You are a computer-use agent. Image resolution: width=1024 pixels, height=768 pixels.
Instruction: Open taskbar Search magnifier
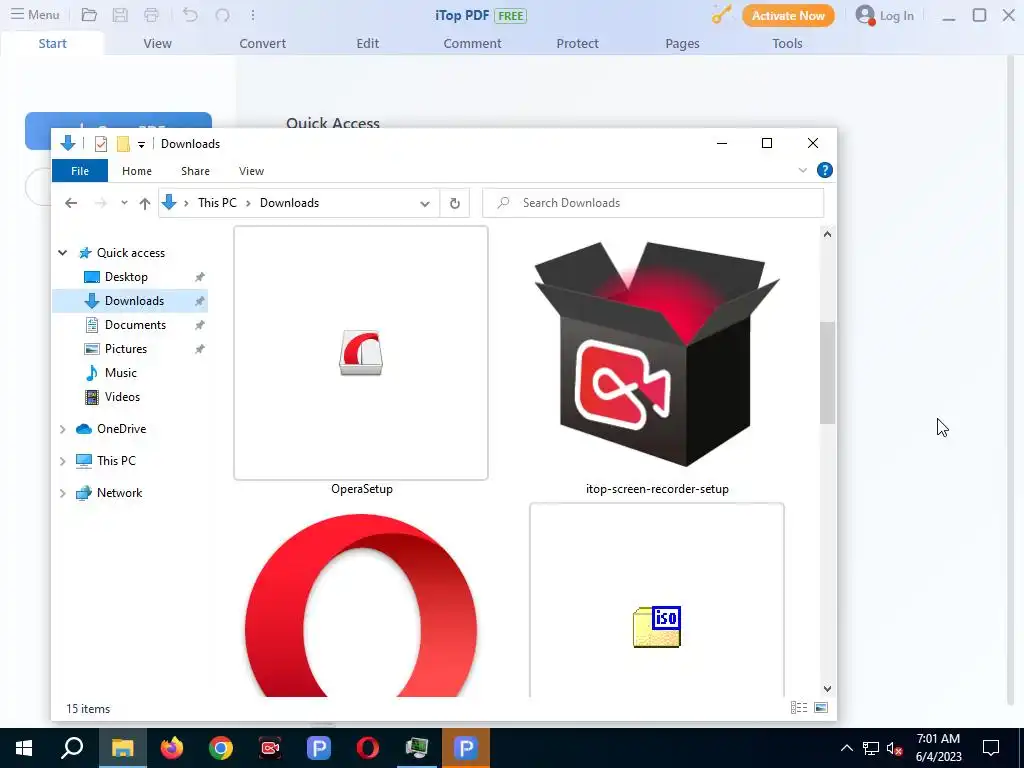(72, 748)
